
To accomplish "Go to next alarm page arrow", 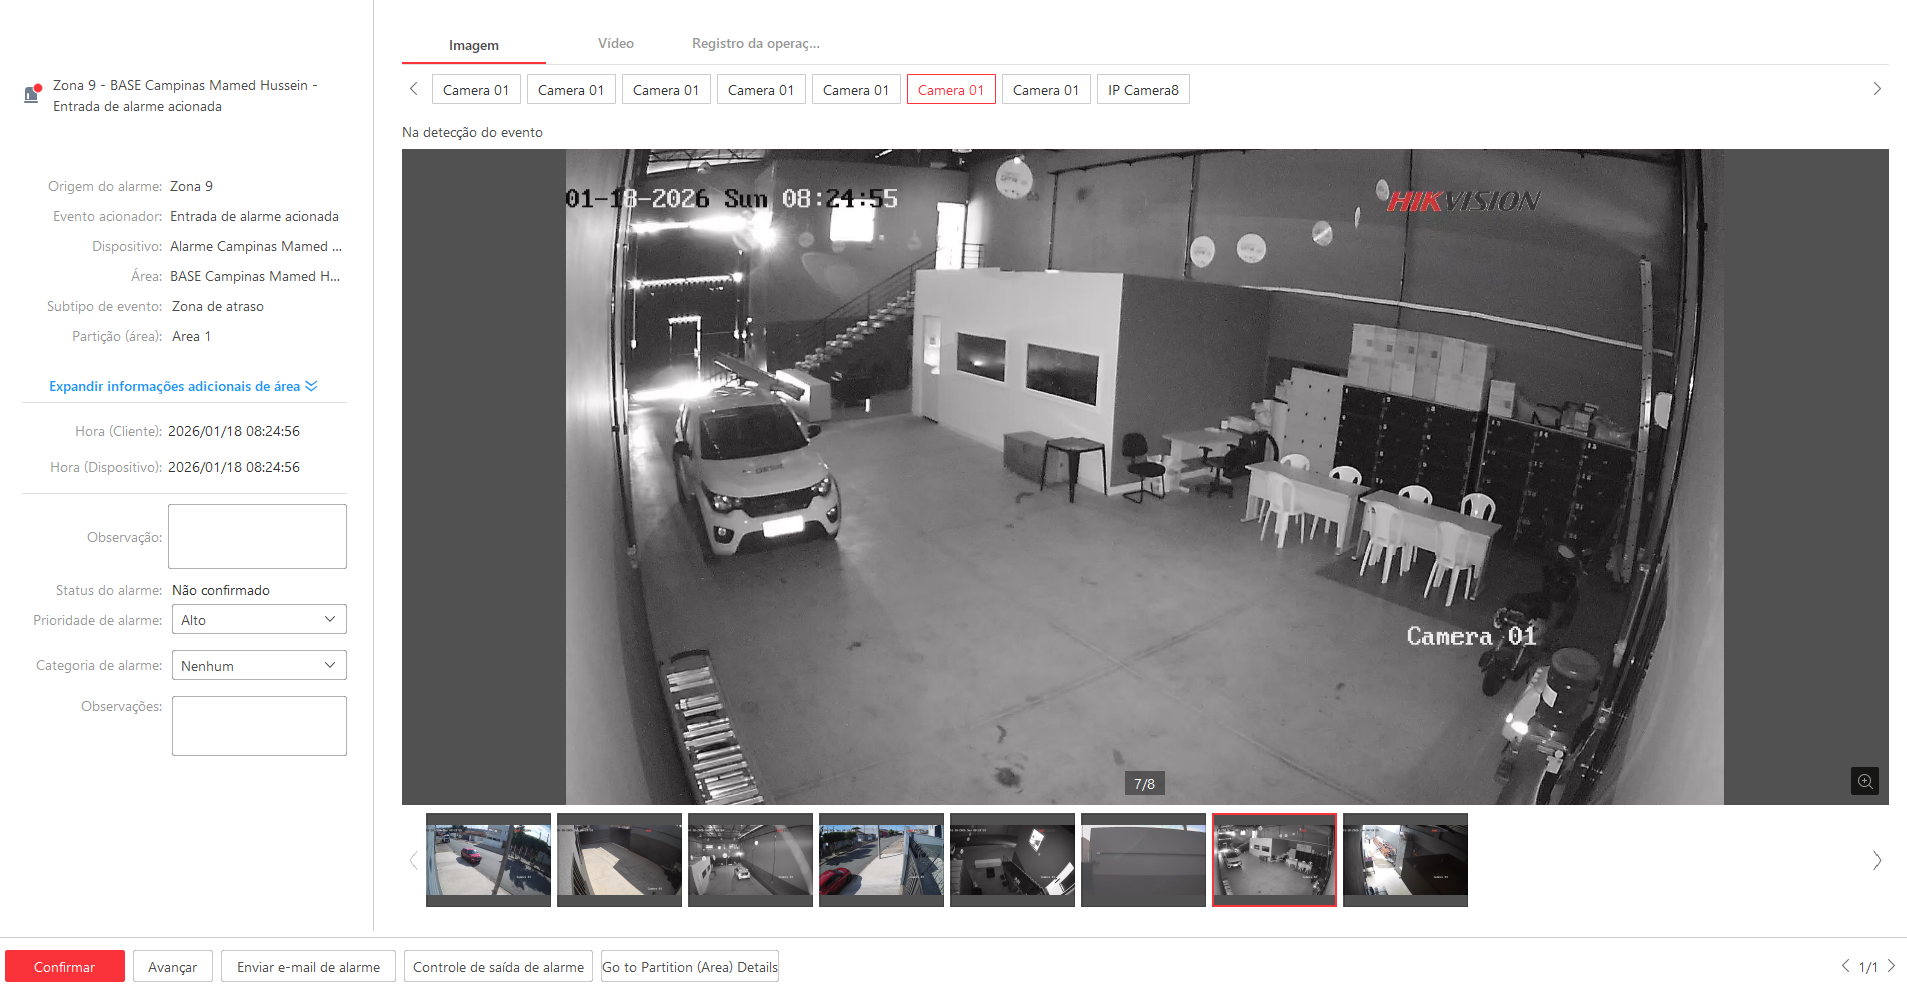I will coord(1891,966).
